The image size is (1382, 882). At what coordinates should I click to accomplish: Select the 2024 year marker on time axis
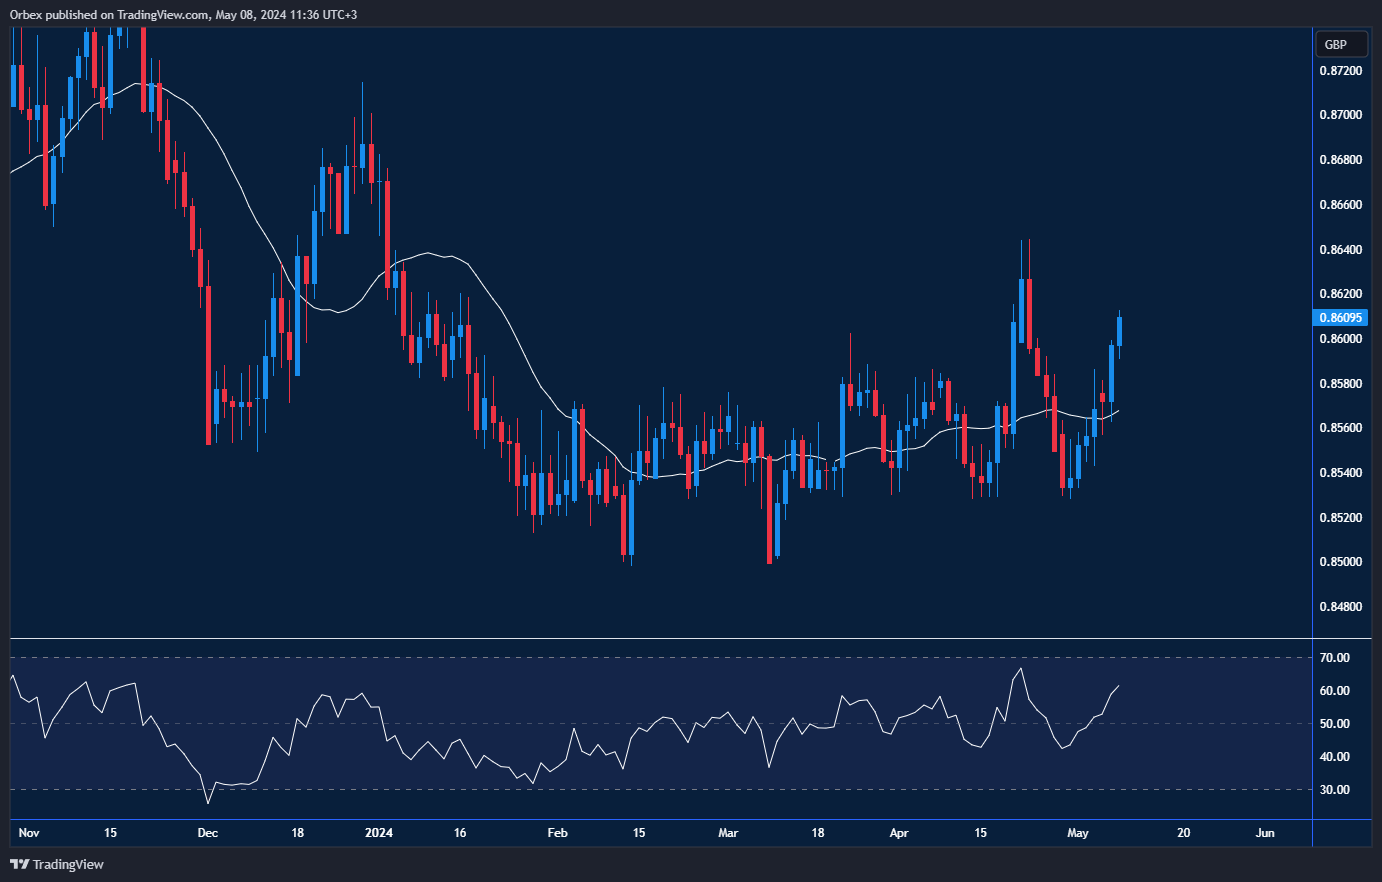click(x=379, y=833)
